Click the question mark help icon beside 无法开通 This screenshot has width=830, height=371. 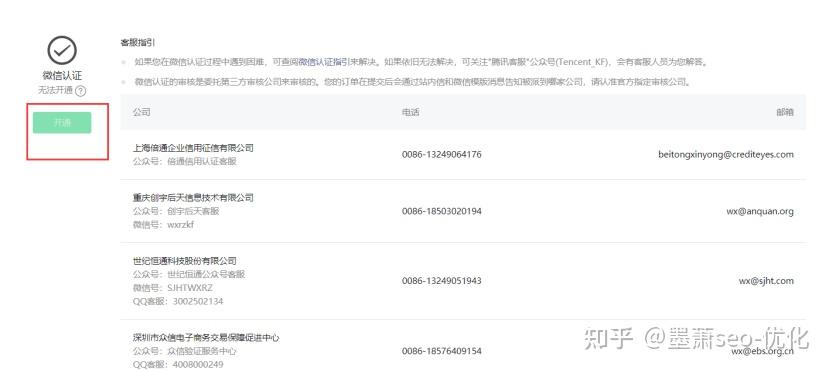point(80,91)
